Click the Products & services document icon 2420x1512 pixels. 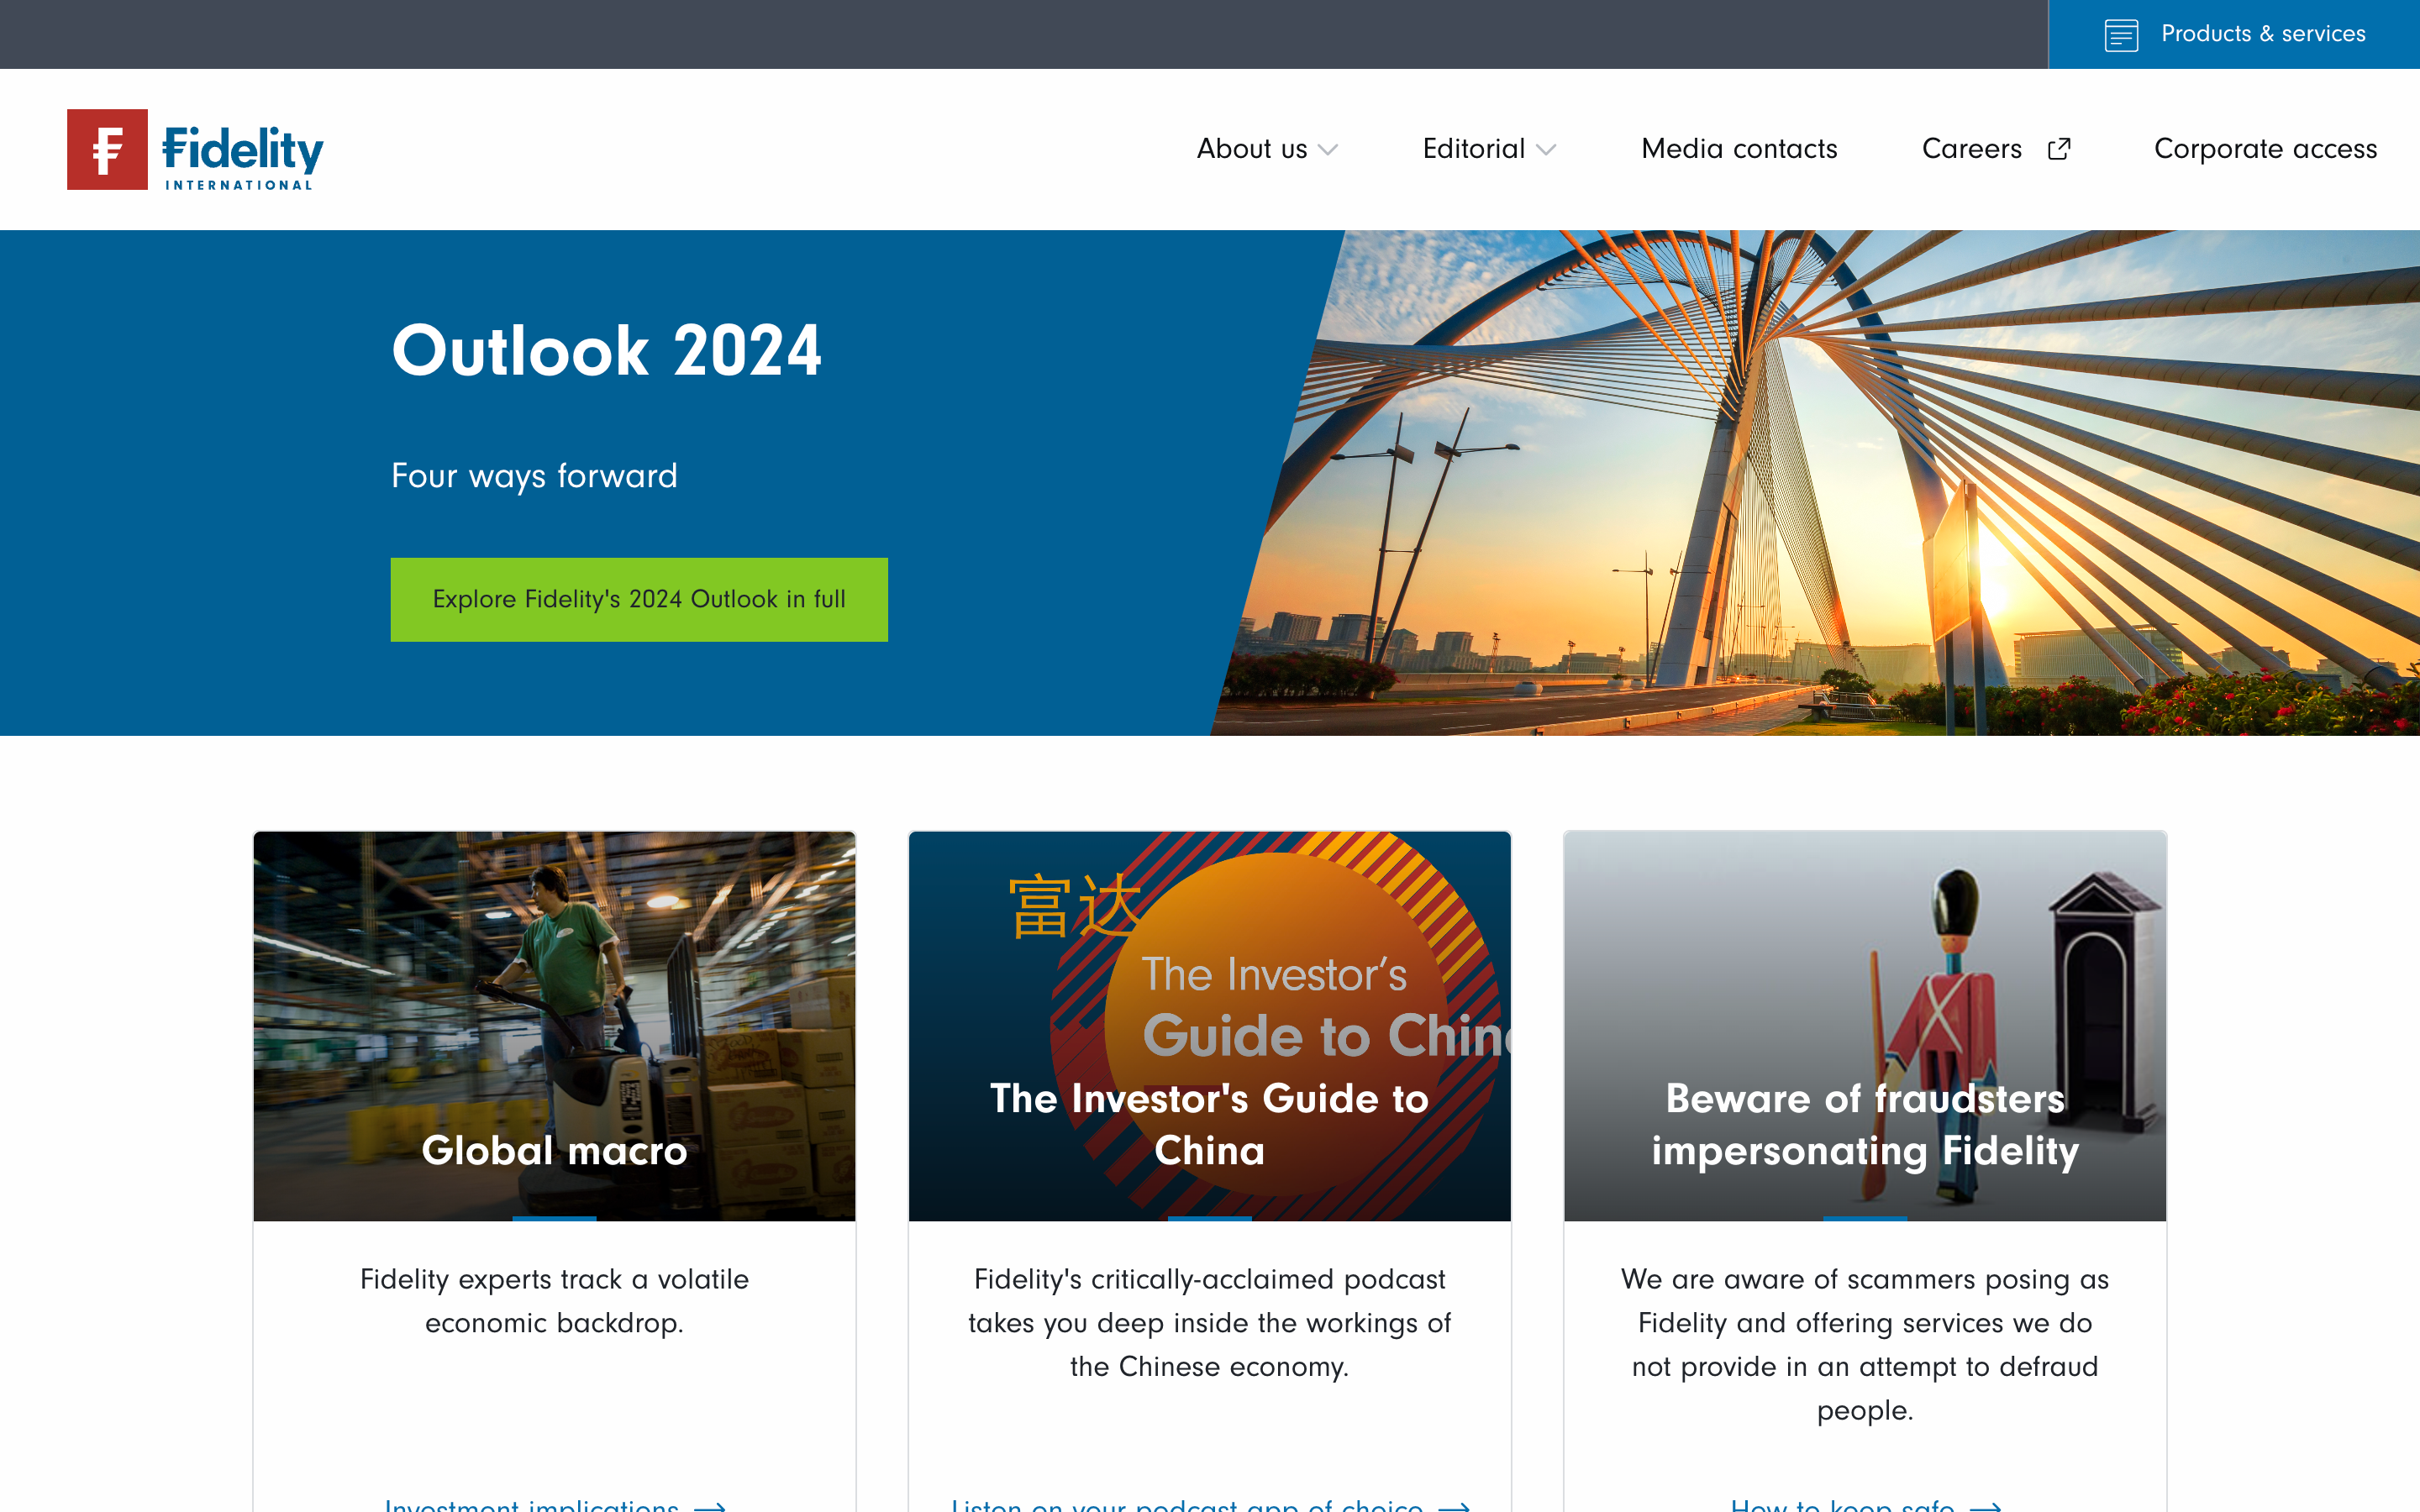point(2121,35)
